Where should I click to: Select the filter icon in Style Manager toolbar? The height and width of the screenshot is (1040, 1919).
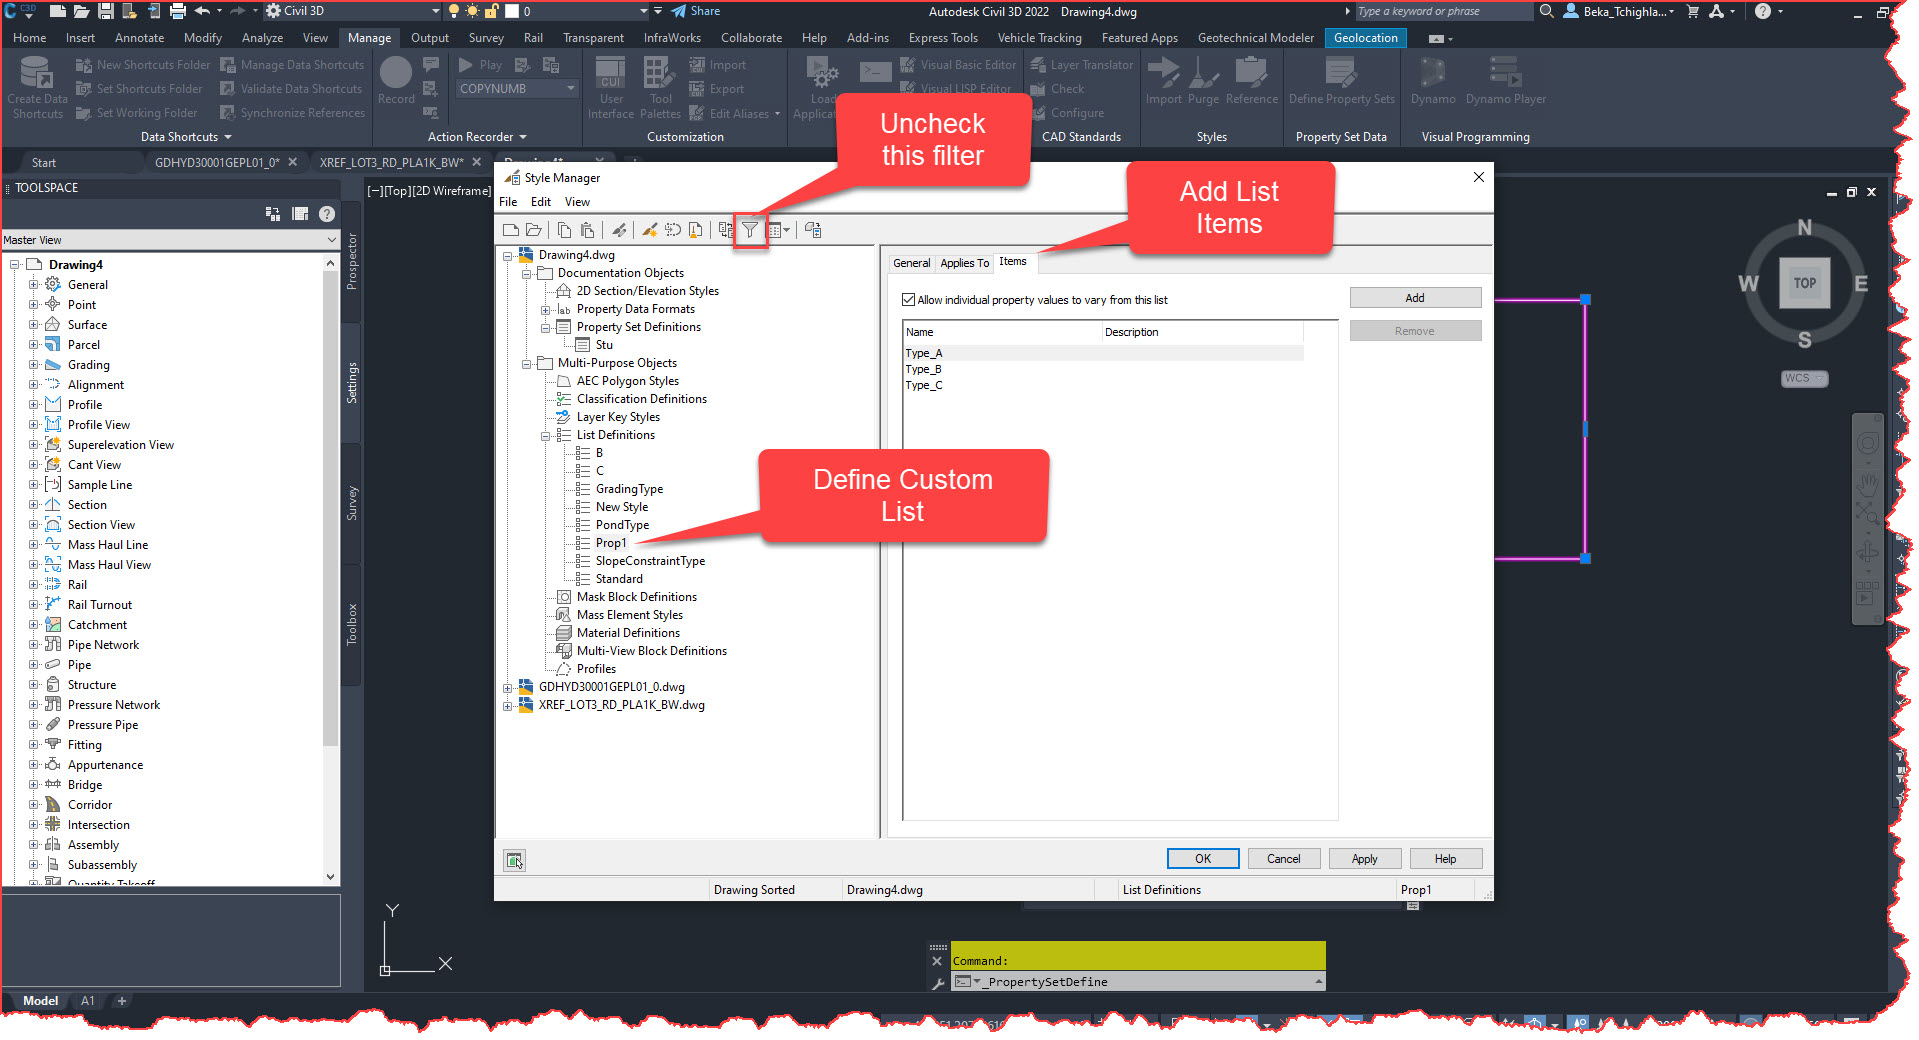[750, 229]
